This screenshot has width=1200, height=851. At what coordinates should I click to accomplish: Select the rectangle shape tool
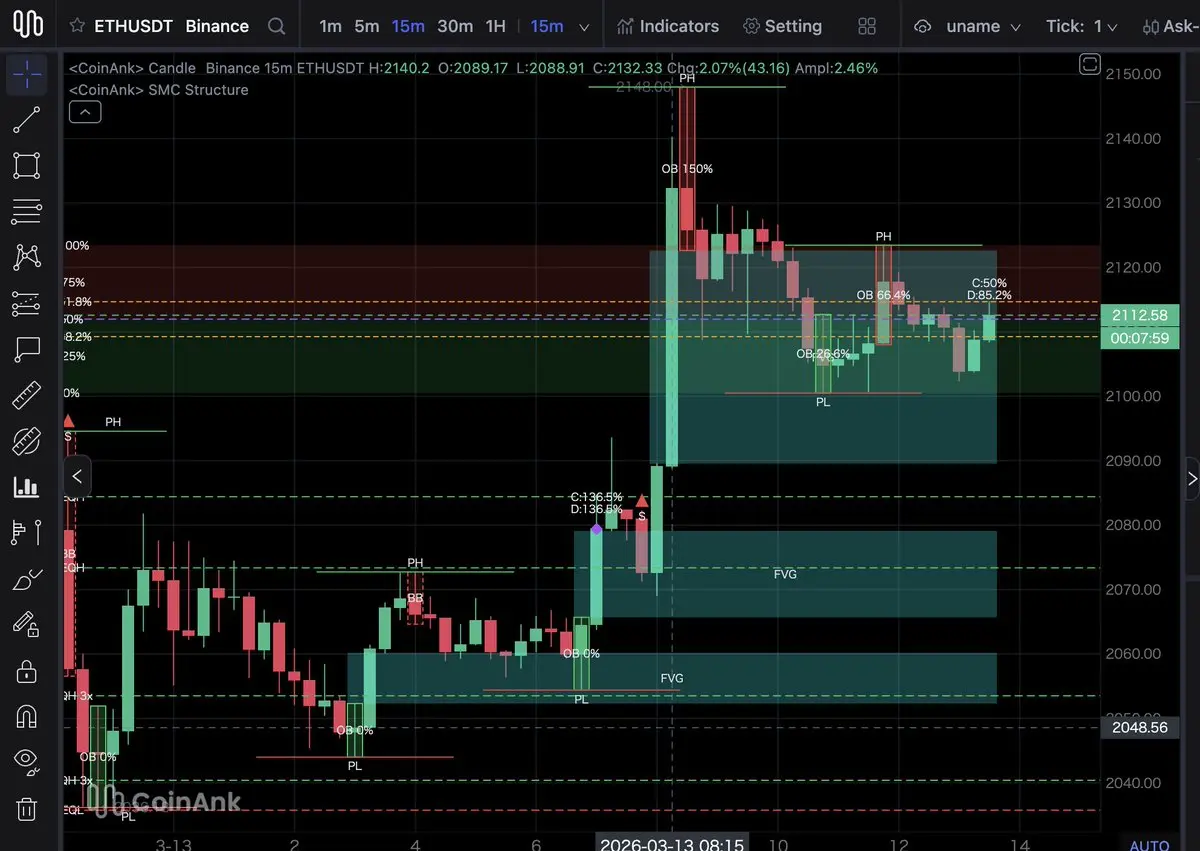[27, 166]
